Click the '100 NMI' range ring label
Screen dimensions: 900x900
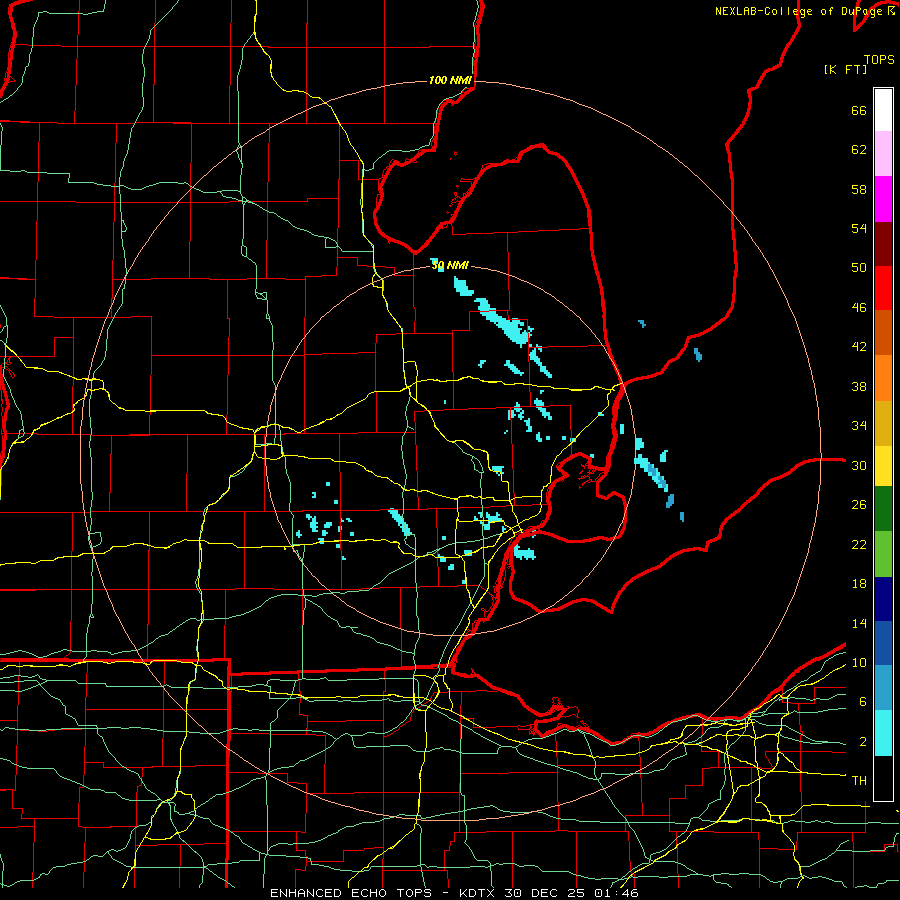[450, 80]
